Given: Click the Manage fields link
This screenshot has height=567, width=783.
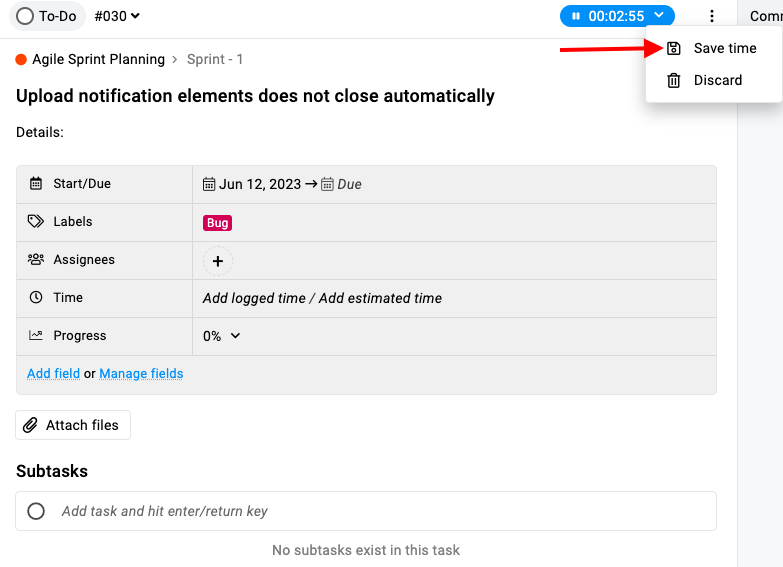Looking at the screenshot, I should coord(141,374).
